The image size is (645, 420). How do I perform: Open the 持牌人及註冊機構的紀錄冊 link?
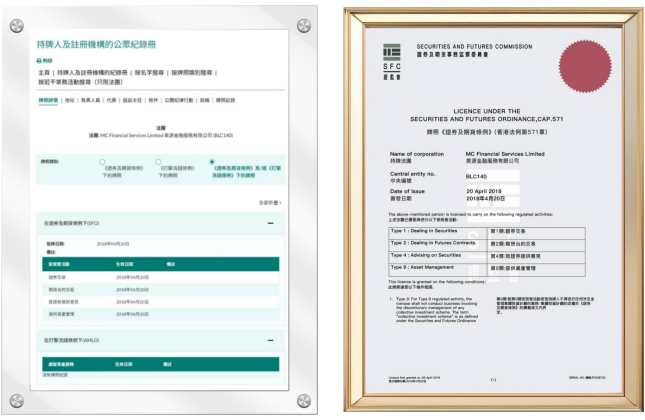[x=92, y=73]
